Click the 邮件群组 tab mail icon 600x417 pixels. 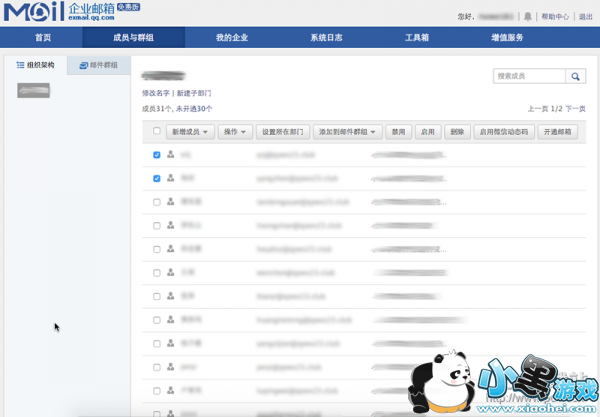[x=83, y=65]
